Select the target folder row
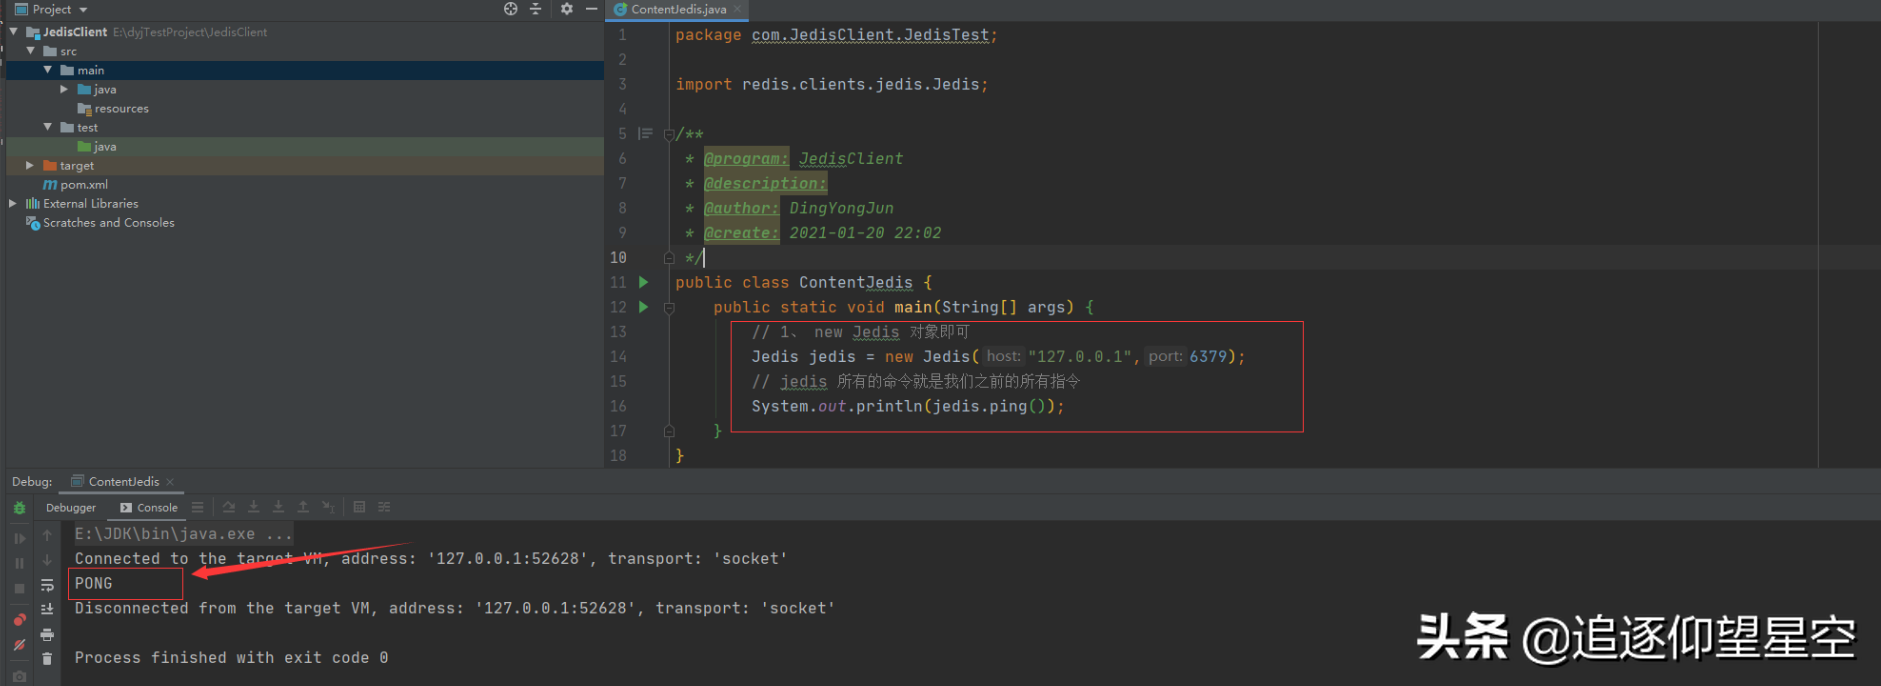This screenshot has height=686, width=1881. (x=305, y=165)
